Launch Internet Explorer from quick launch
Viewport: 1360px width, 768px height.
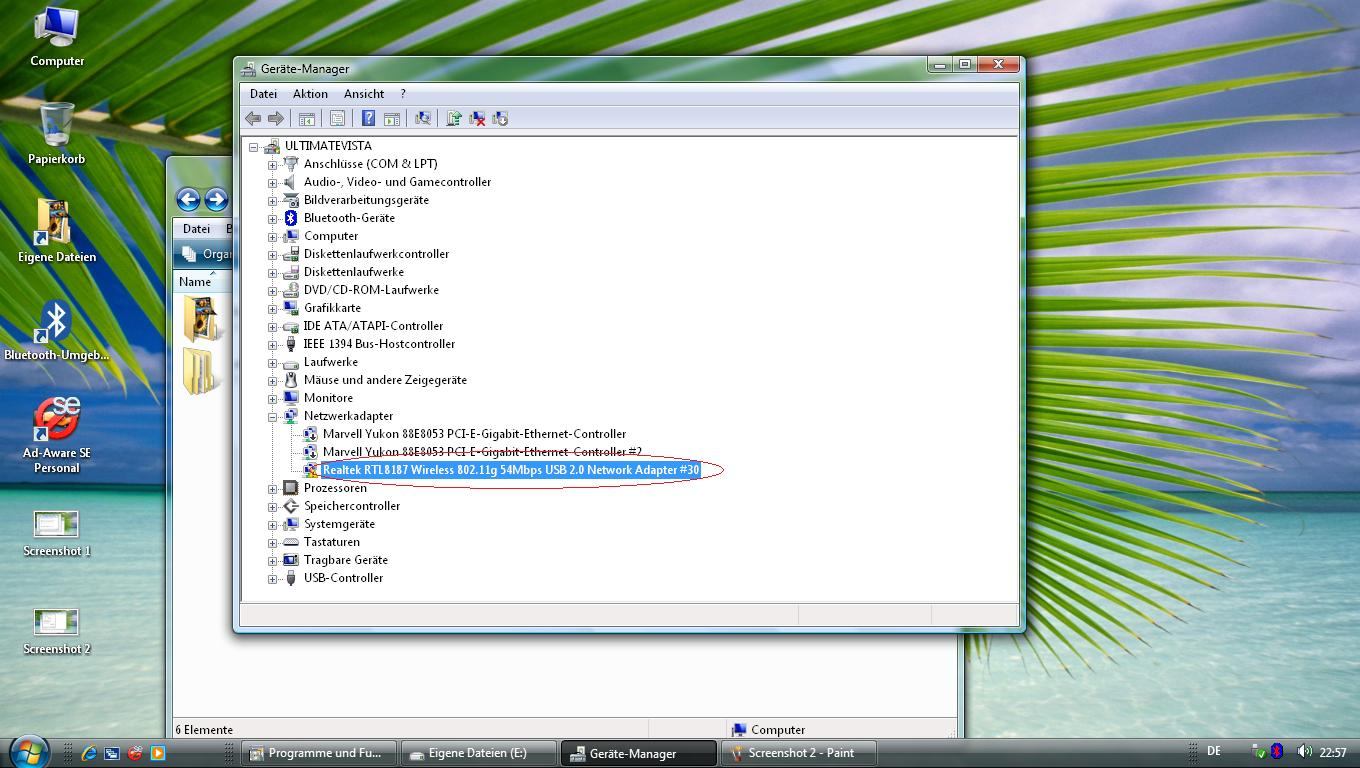click(89, 753)
